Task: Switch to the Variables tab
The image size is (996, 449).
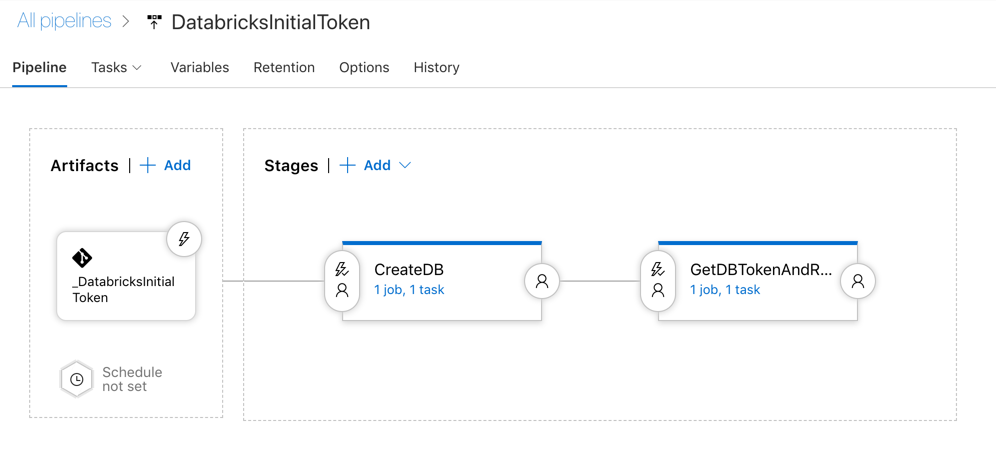Action: (199, 67)
